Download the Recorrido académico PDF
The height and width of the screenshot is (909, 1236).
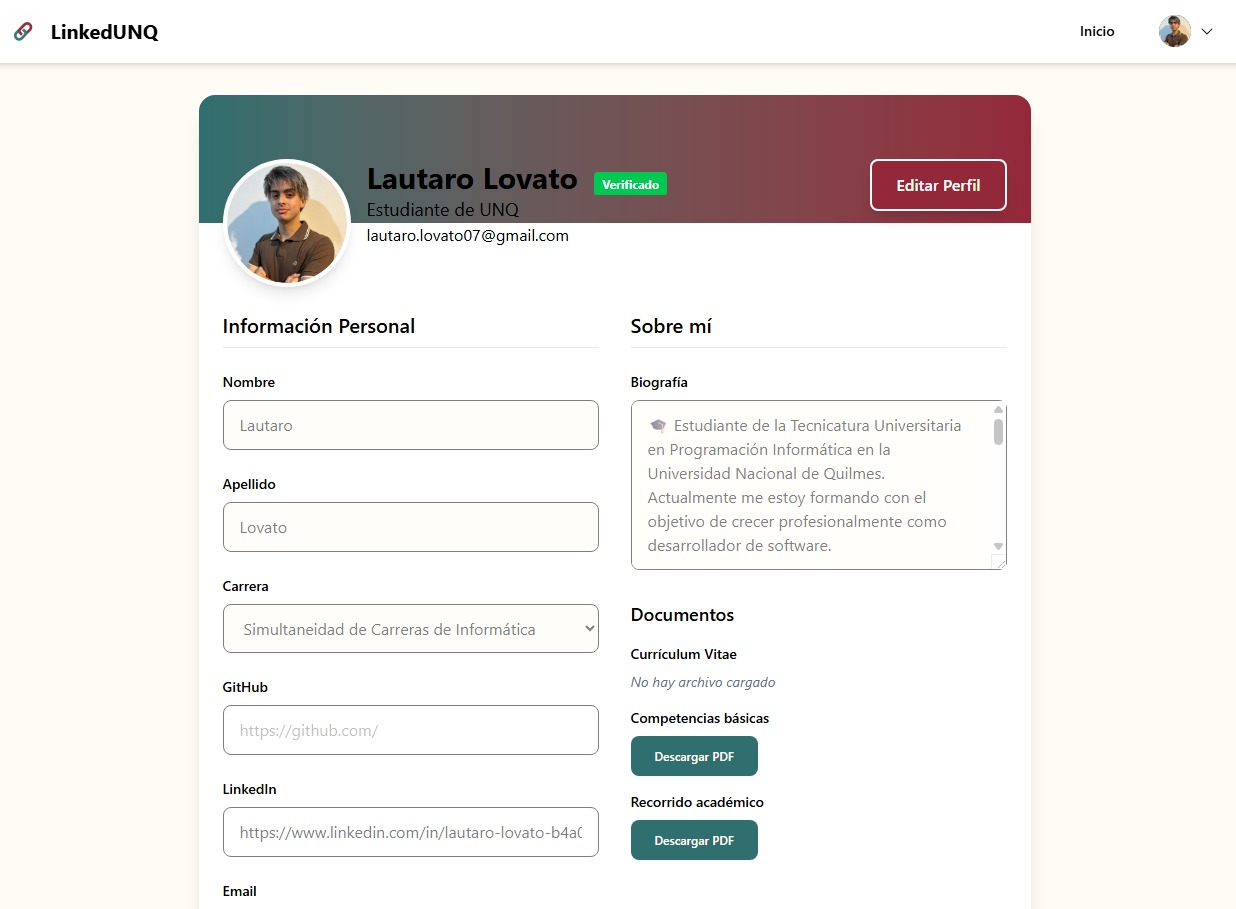click(x=694, y=840)
